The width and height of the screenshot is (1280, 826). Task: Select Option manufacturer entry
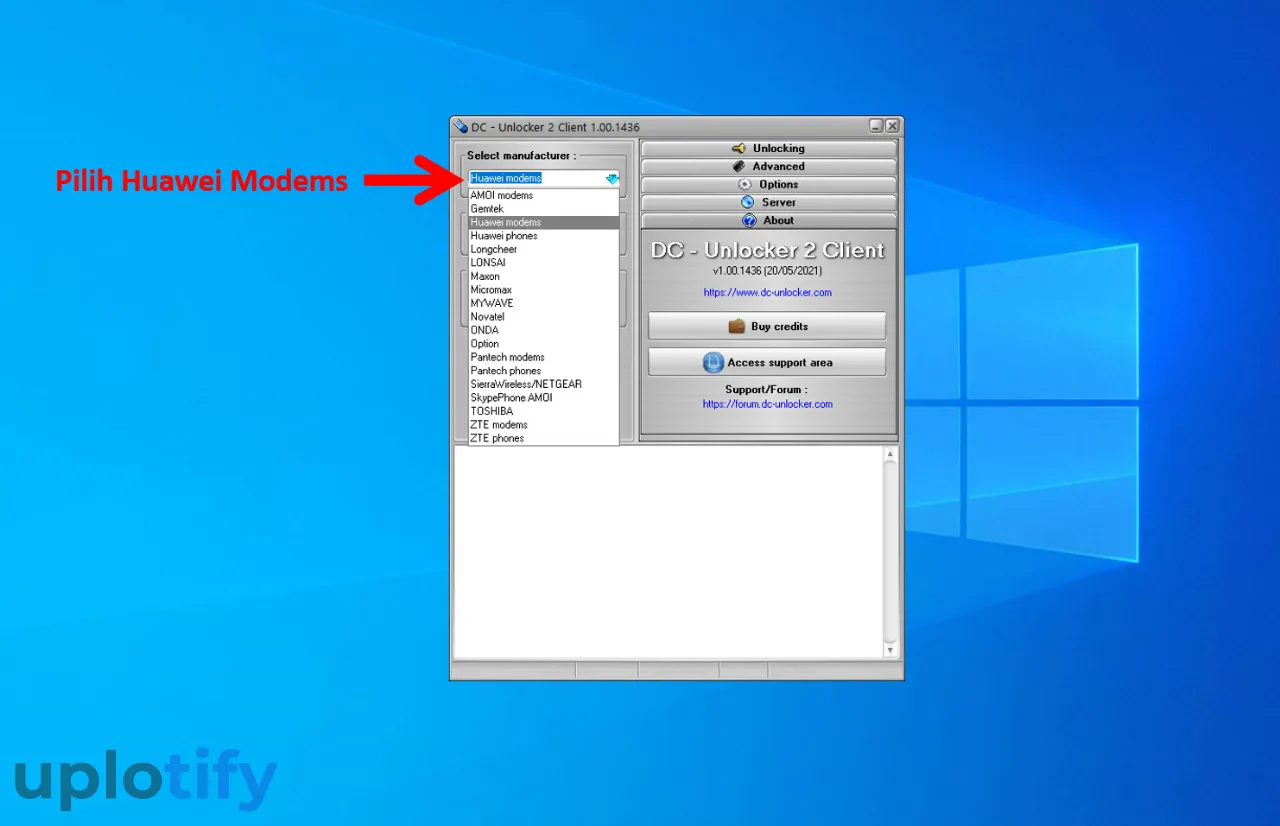[x=544, y=344]
